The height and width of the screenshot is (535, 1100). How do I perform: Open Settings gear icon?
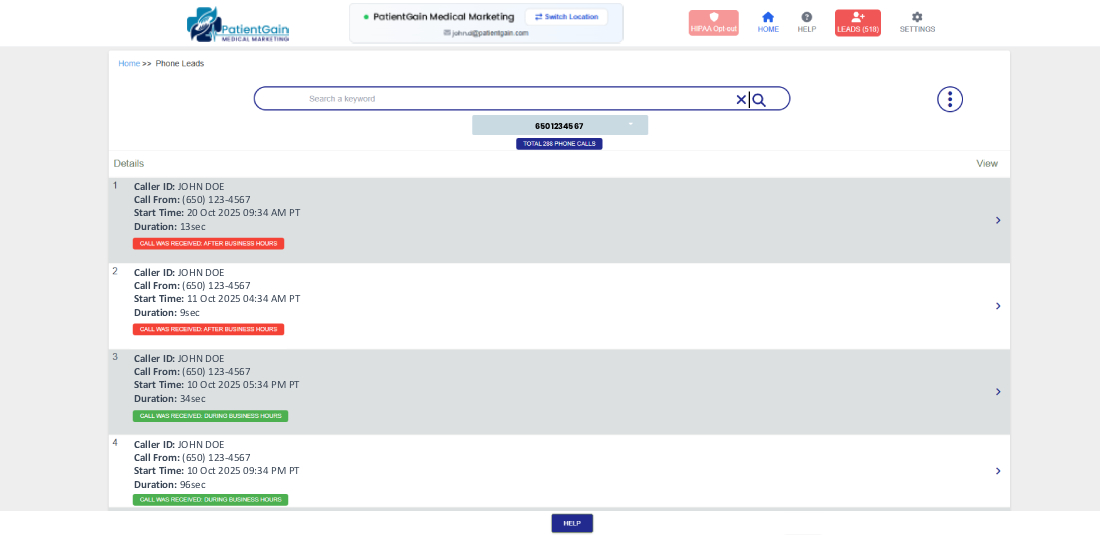pos(917,22)
